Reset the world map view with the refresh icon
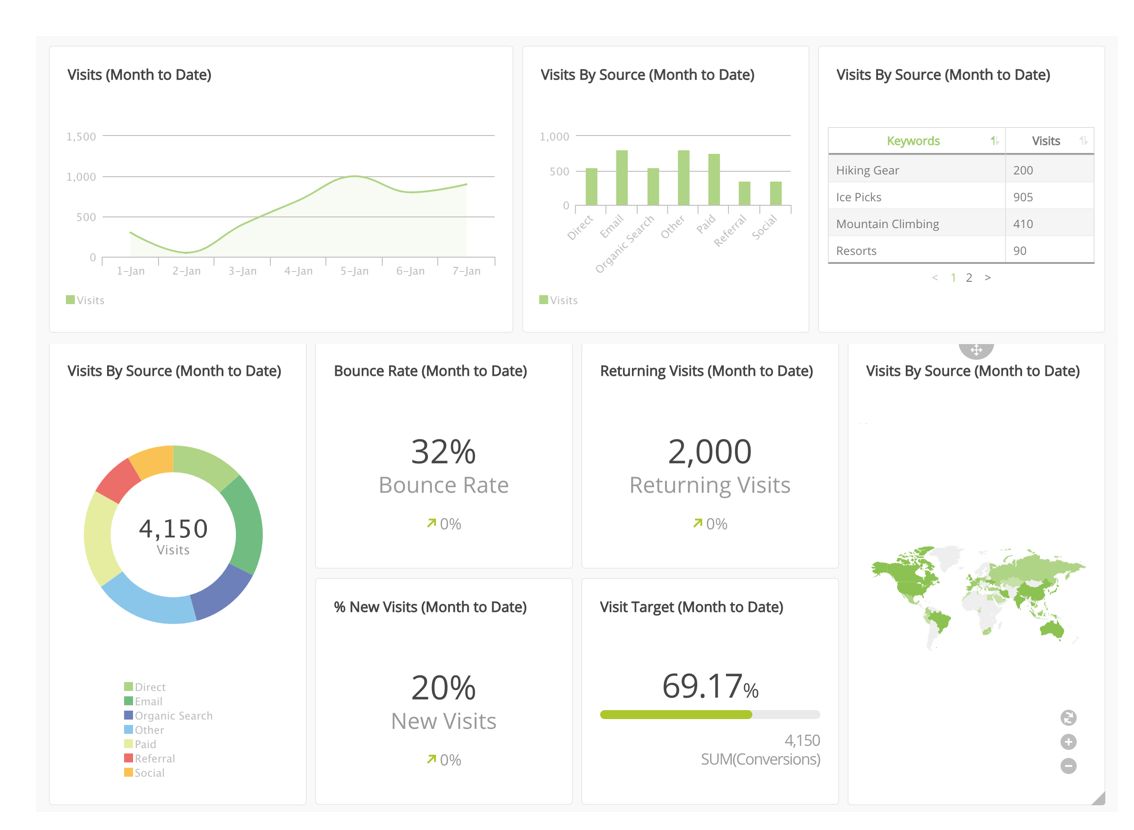1134x830 pixels. [x=1068, y=717]
